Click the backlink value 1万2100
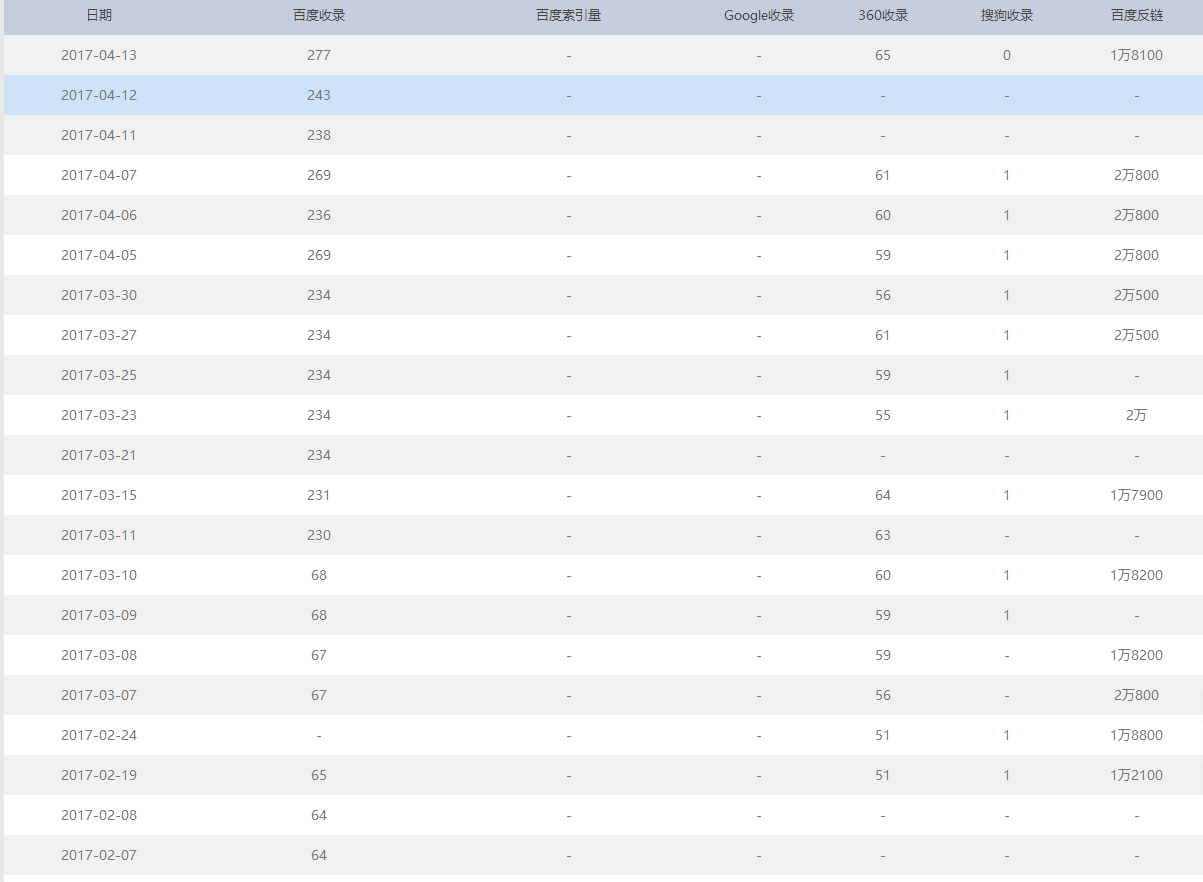1203x882 pixels. [1137, 775]
